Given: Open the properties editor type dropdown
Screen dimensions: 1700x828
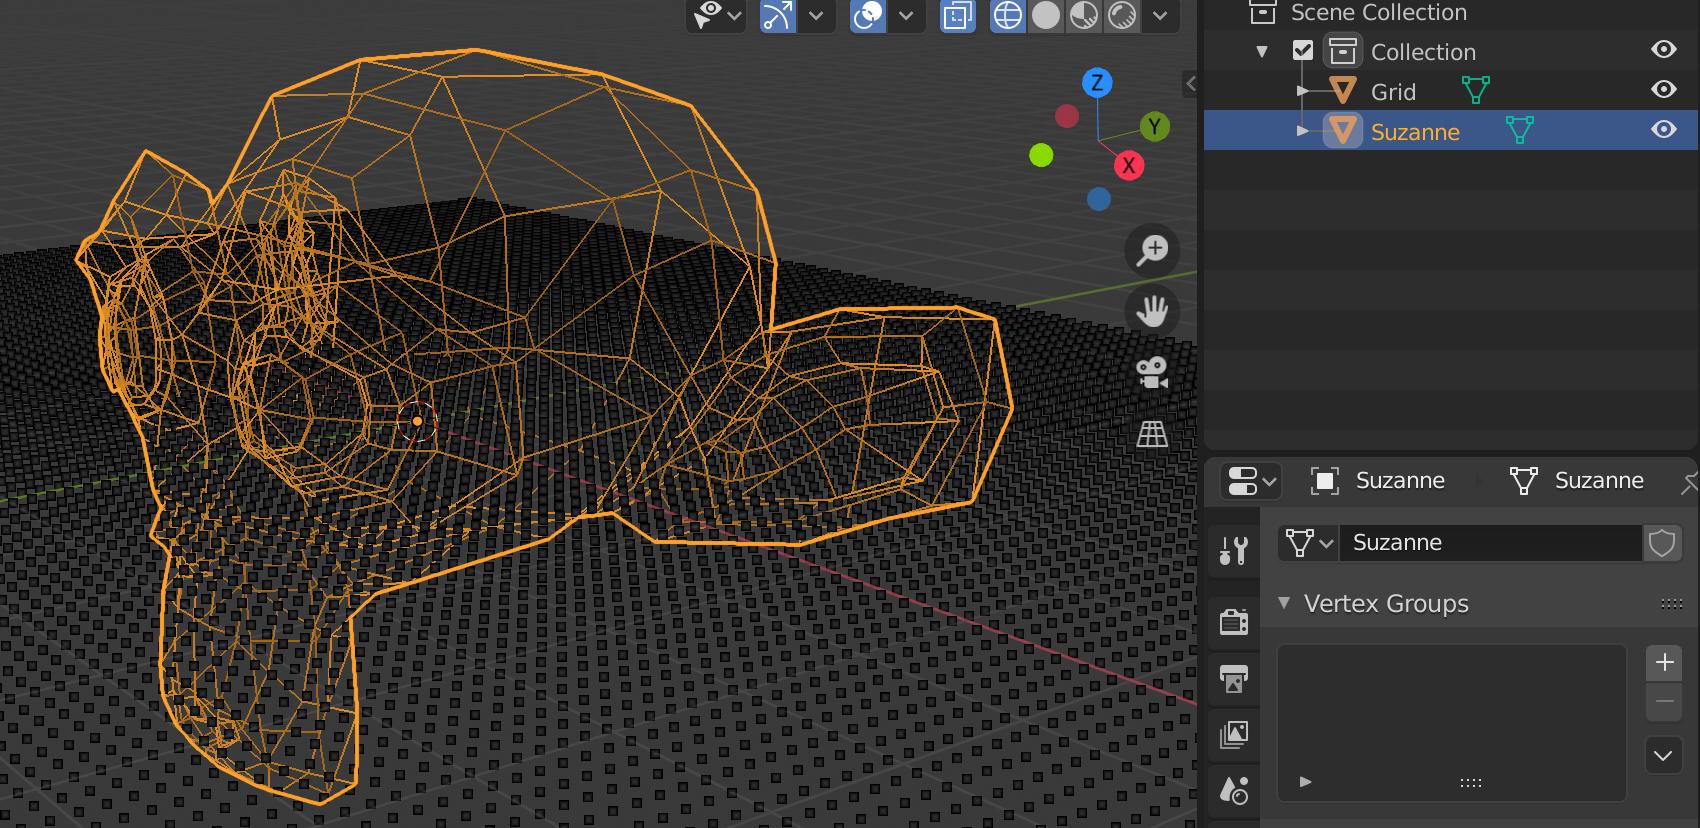Looking at the screenshot, I should pos(1250,481).
